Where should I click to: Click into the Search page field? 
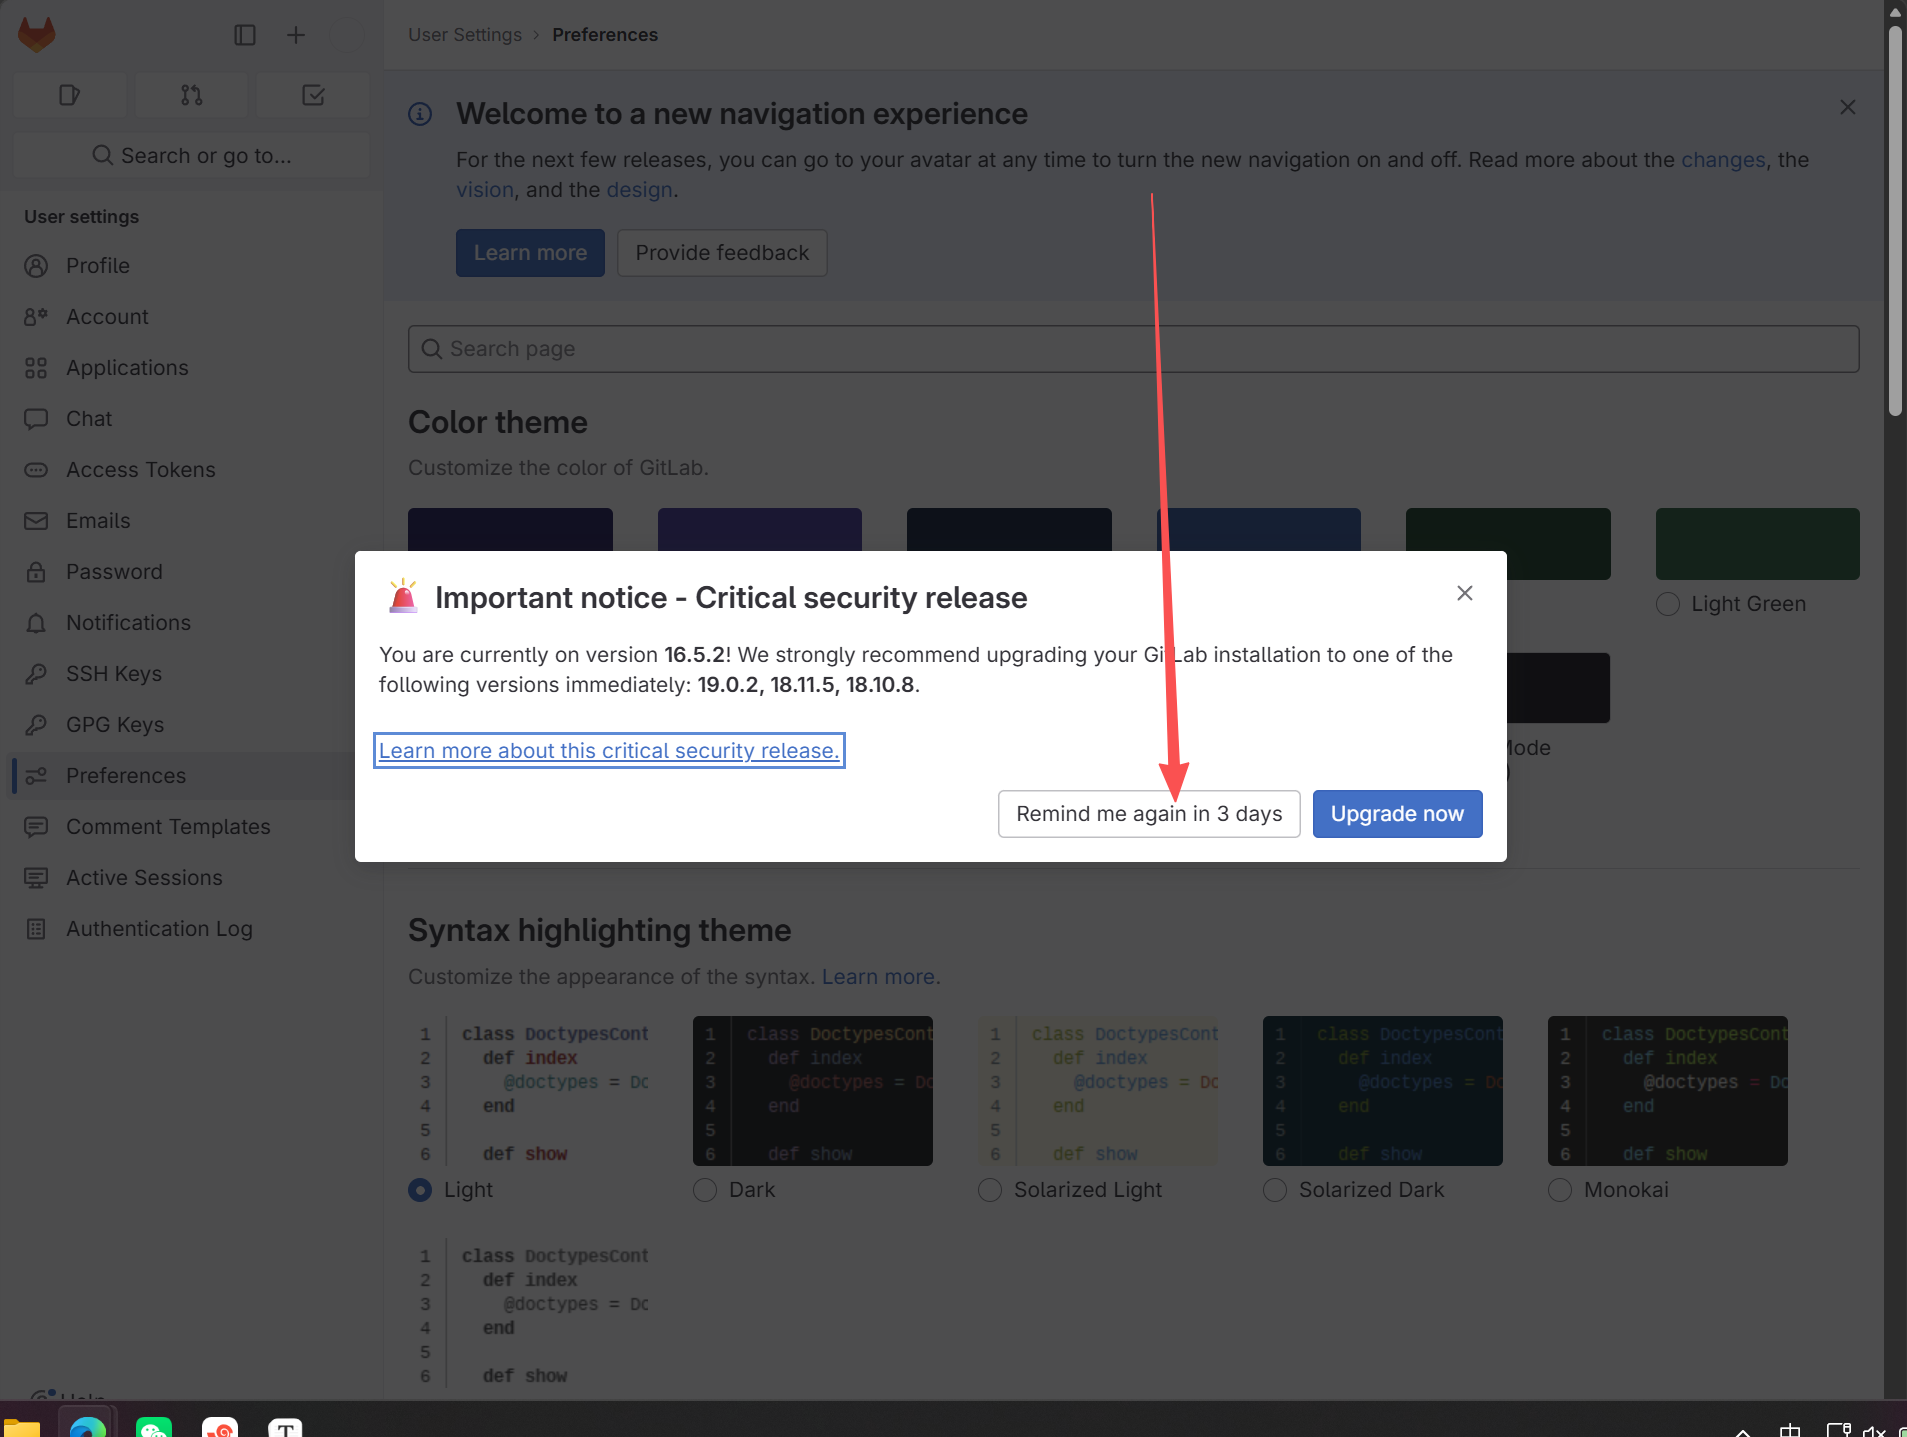tap(1134, 349)
